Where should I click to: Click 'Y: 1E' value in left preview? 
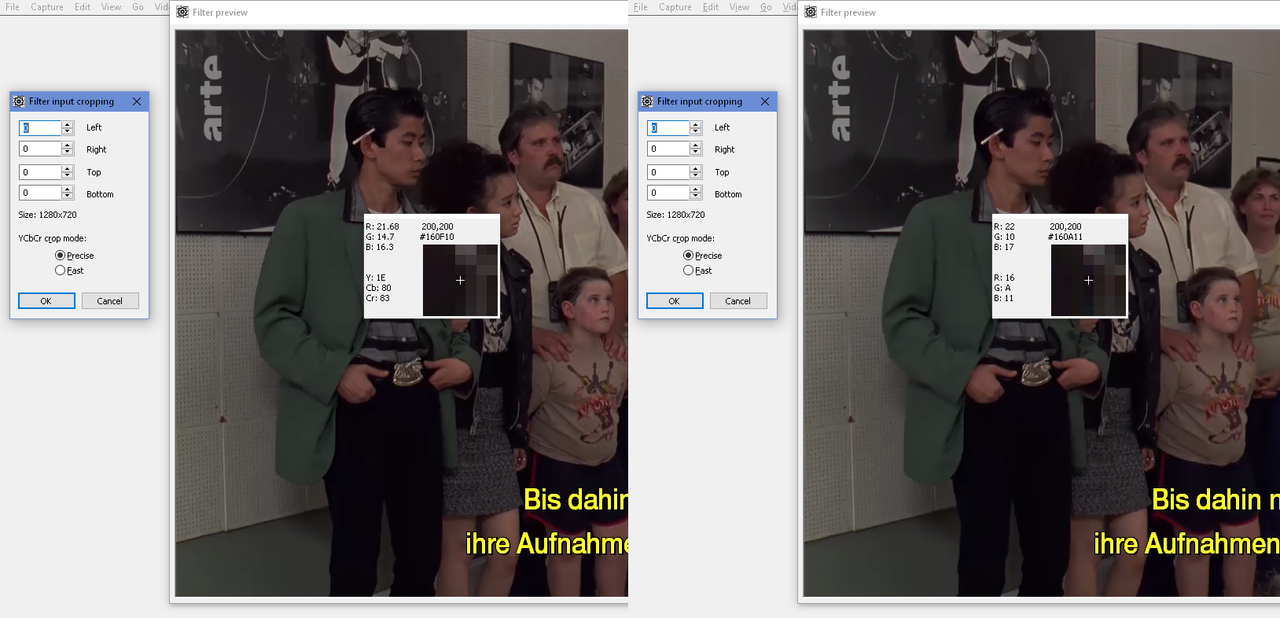(376, 277)
